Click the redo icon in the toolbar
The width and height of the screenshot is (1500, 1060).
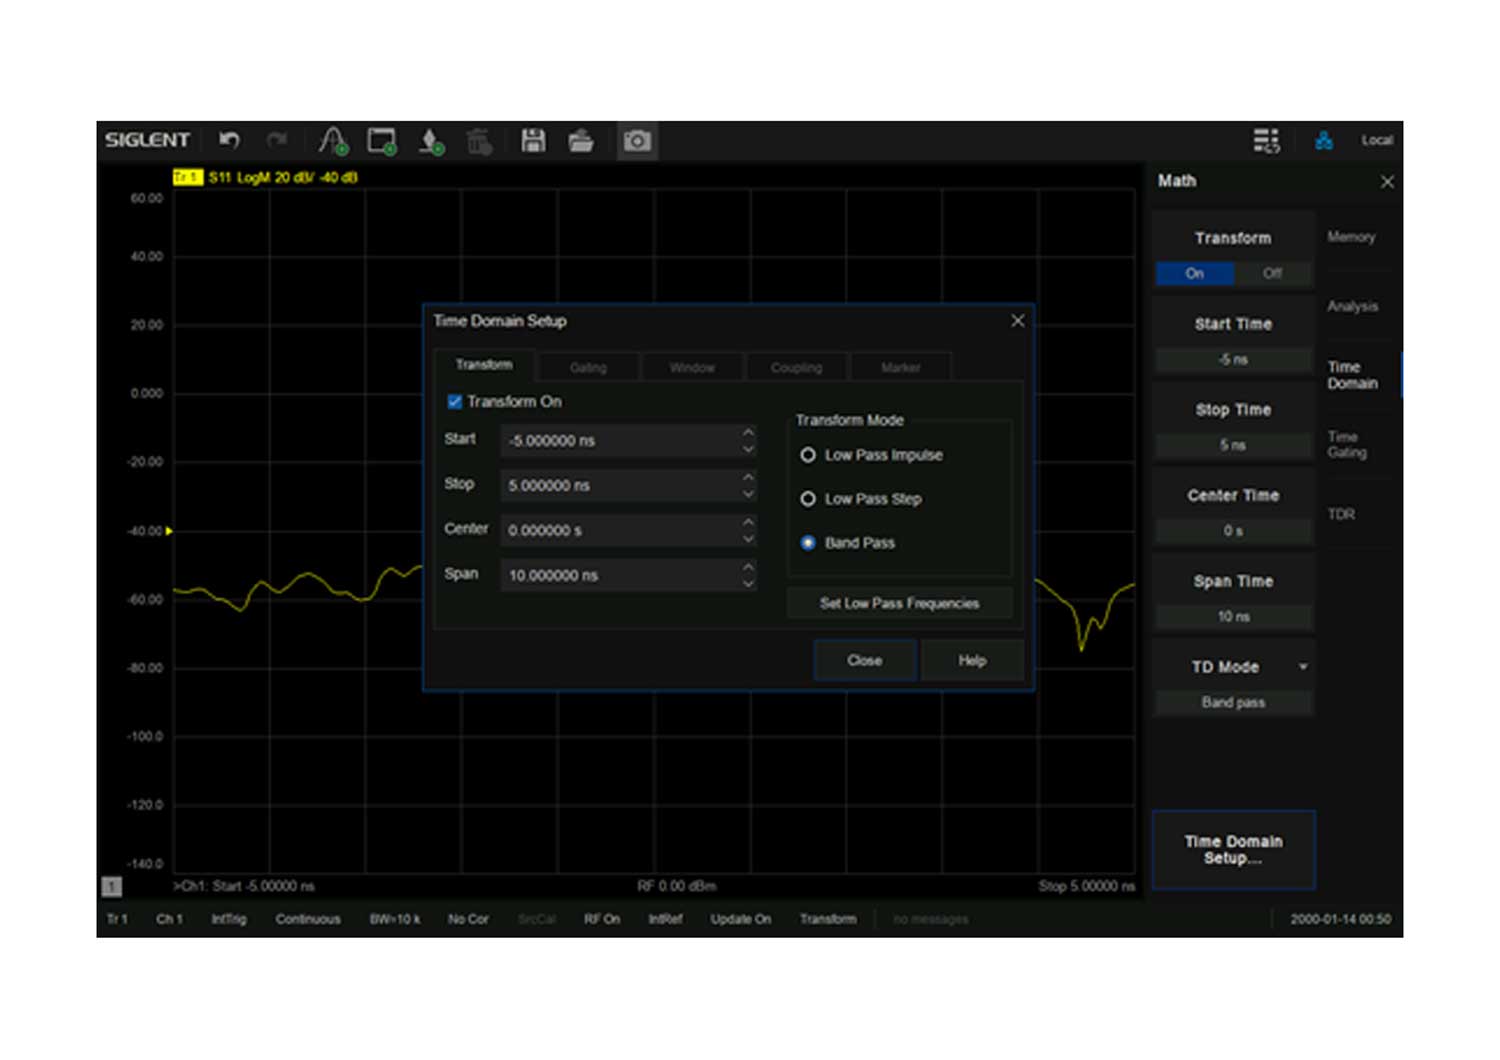coord(277,140)
